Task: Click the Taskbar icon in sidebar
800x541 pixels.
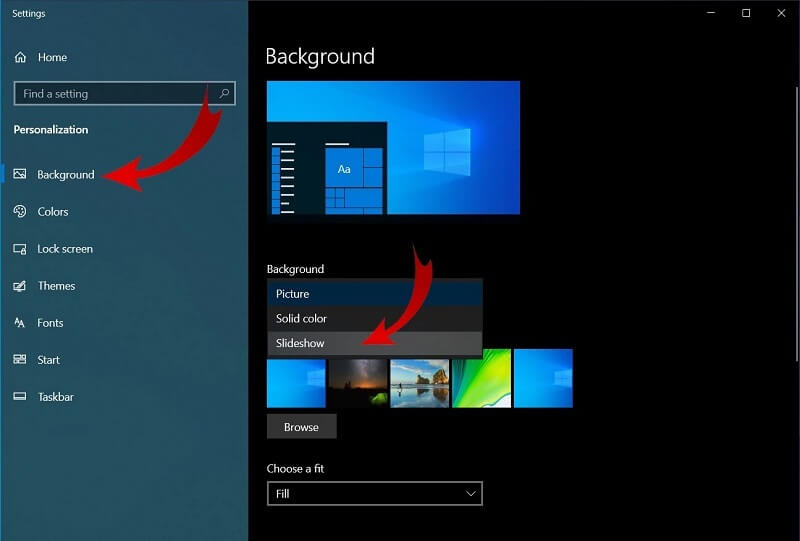Action: [x=20, y=397]
